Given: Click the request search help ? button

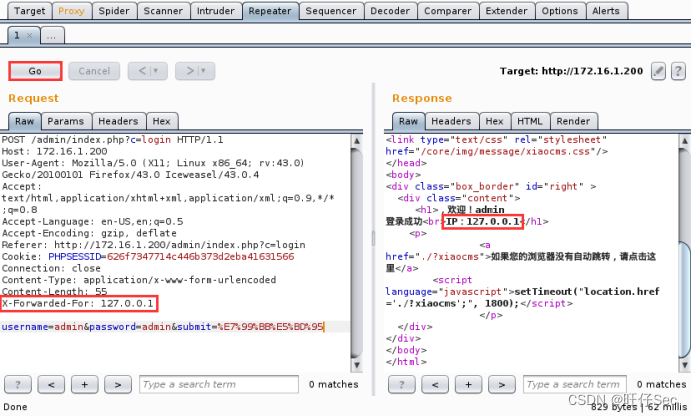Looking at the screenshot, I should tap(18, 385).
